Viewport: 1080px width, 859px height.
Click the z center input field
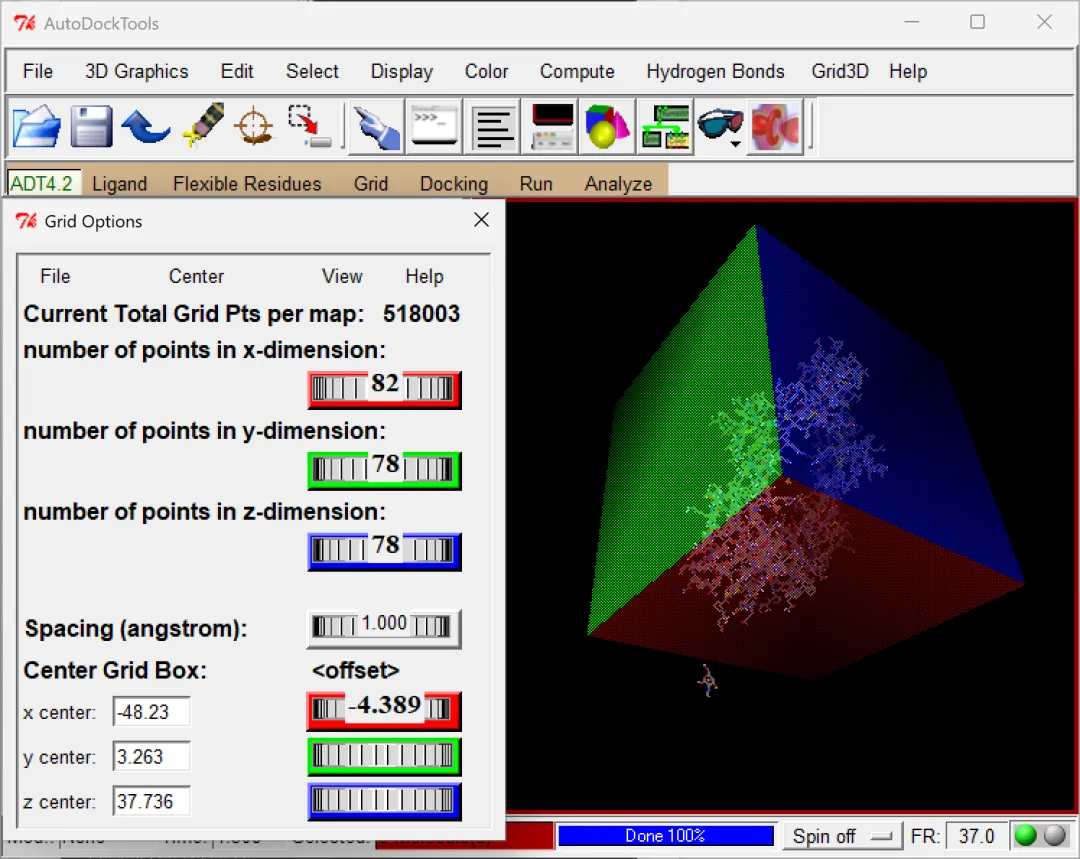coord(152,801)
